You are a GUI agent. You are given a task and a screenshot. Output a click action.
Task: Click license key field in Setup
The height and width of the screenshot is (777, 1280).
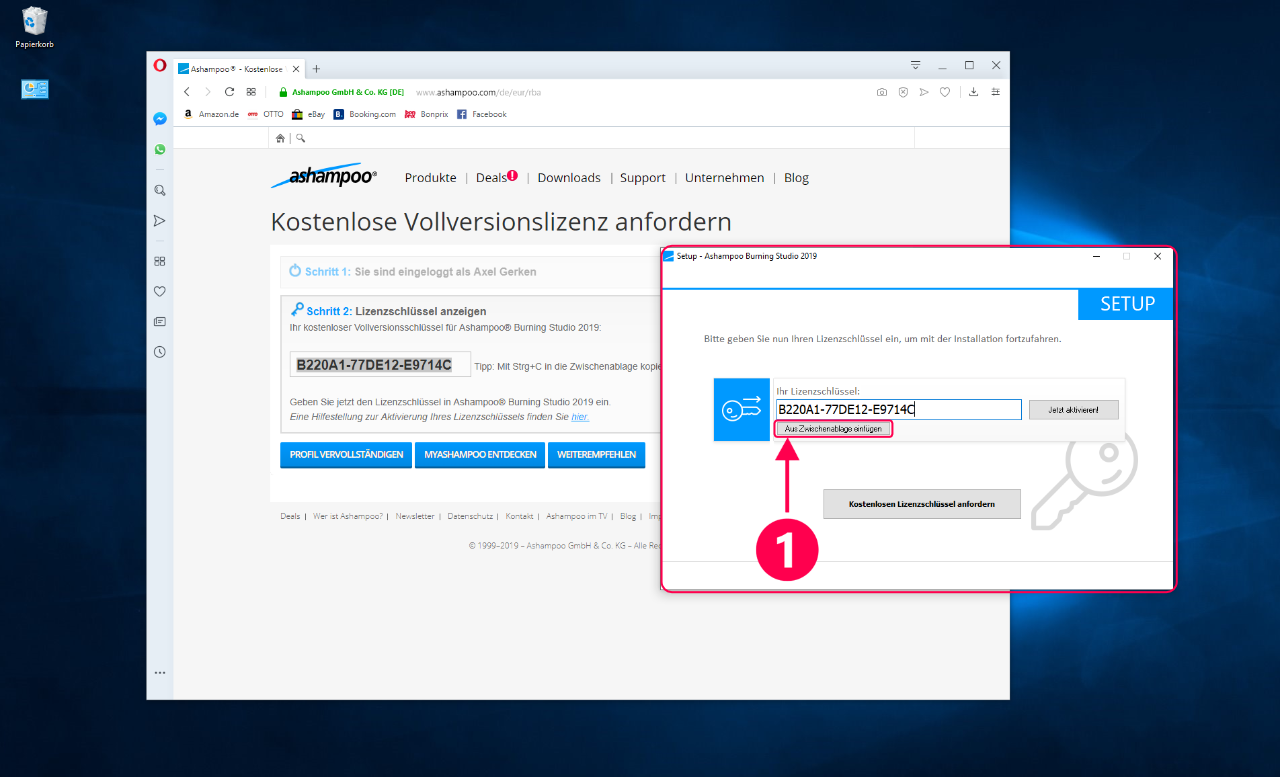coord(898,410)
